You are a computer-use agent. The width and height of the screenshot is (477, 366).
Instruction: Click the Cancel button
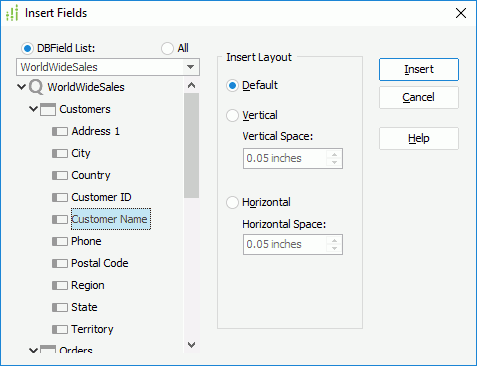[x=419, y=97]
